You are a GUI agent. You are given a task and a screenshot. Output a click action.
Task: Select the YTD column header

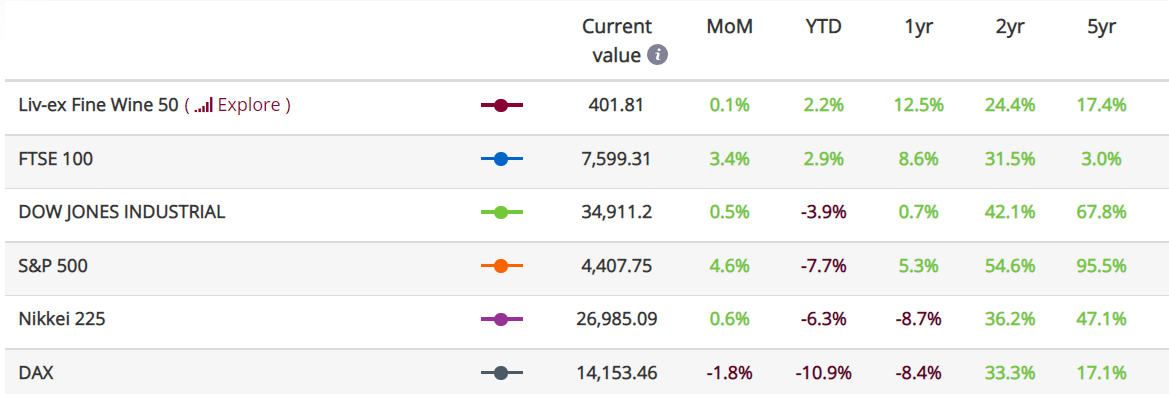click(x=824, y=28)
